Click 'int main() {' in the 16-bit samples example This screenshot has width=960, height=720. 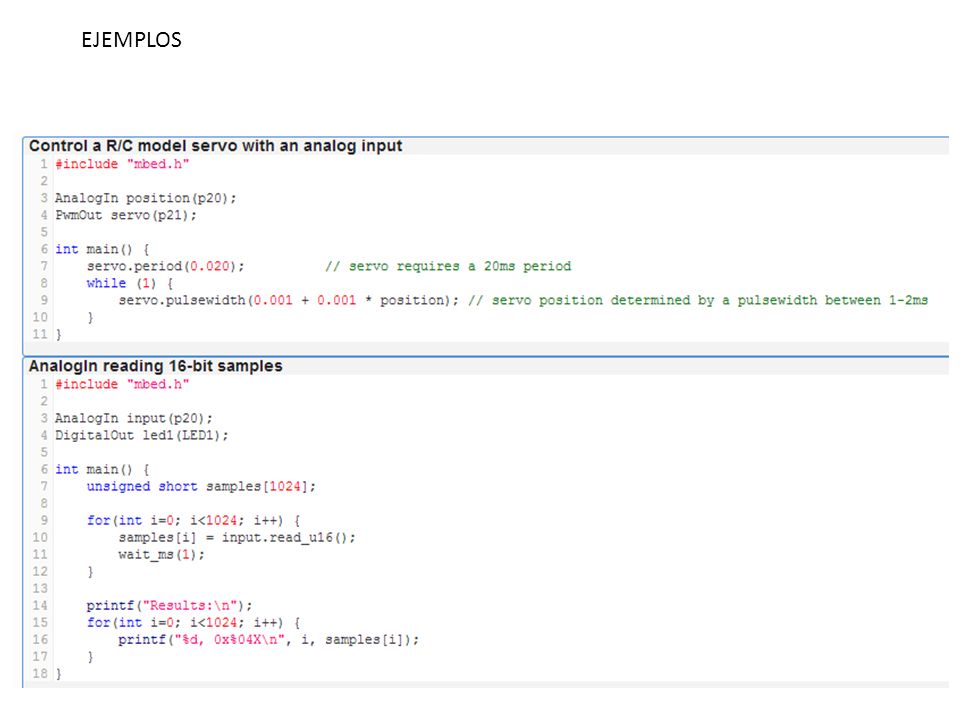click(102, 470)
